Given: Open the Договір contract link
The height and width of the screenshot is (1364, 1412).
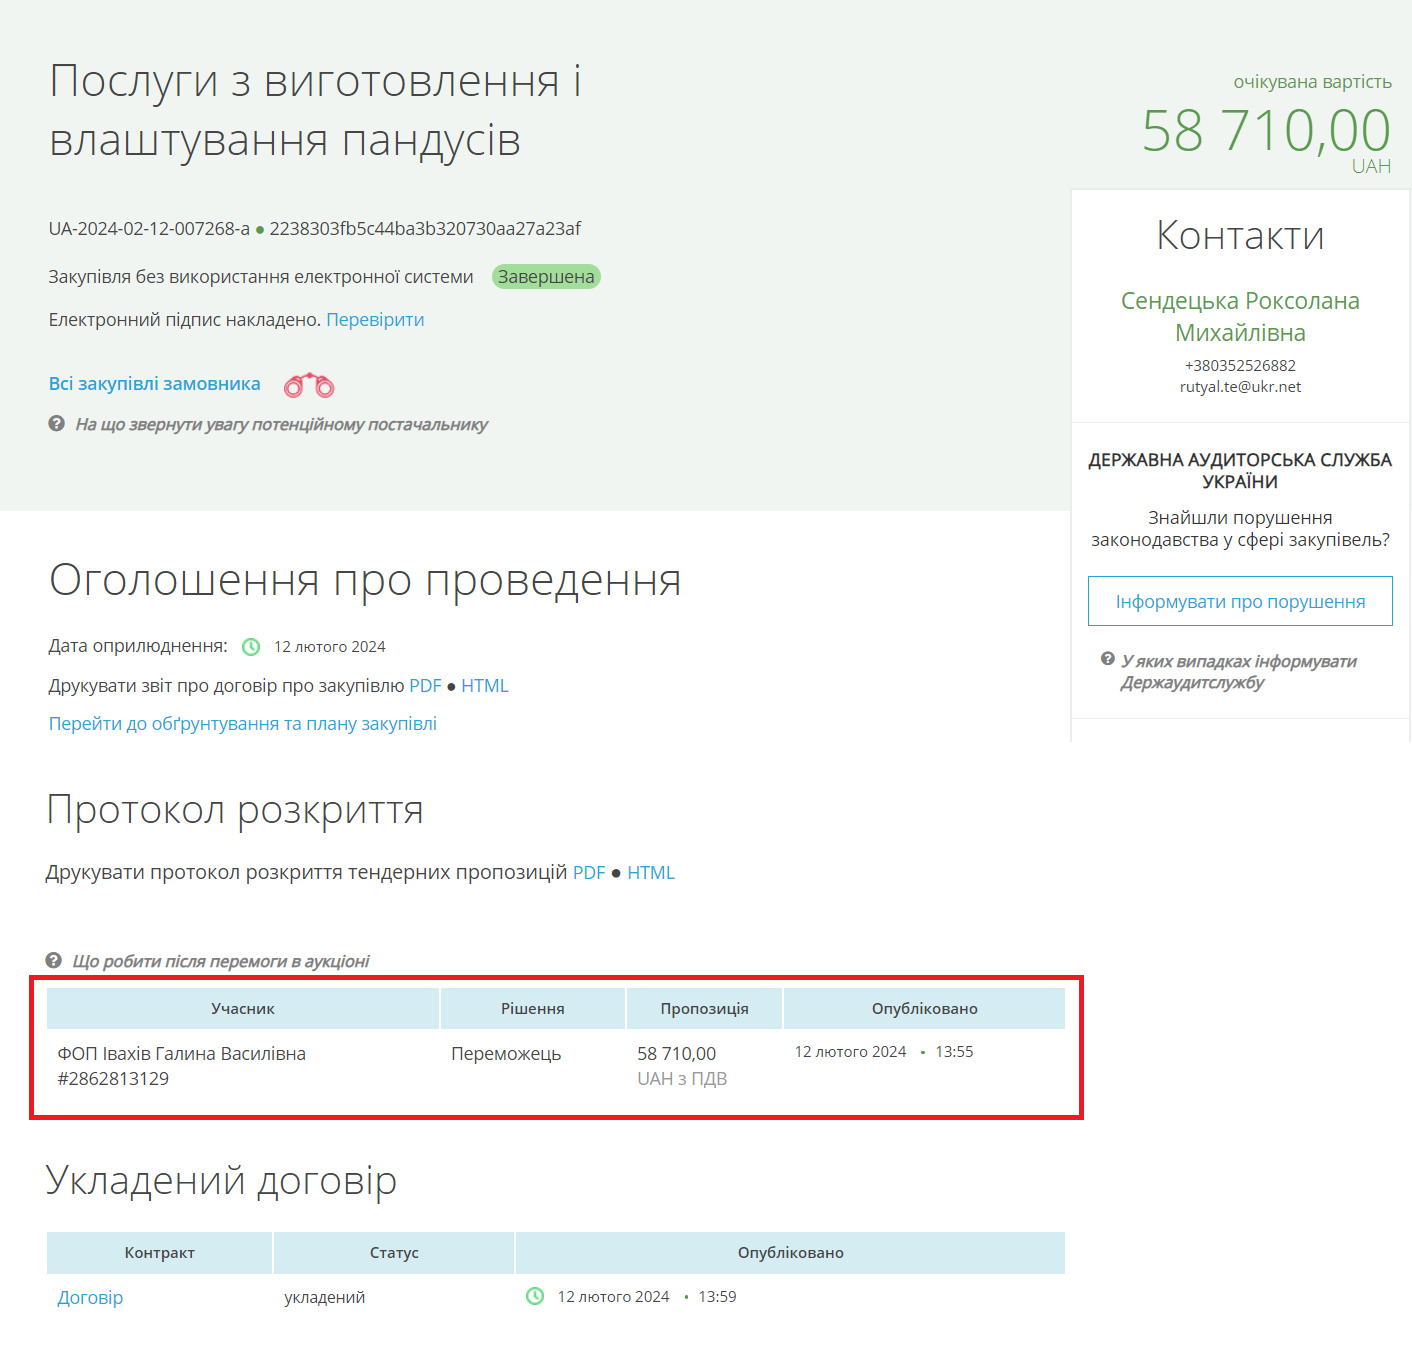Looking at the screenshot, I should pyautogui.click(x=90, y=1298).
